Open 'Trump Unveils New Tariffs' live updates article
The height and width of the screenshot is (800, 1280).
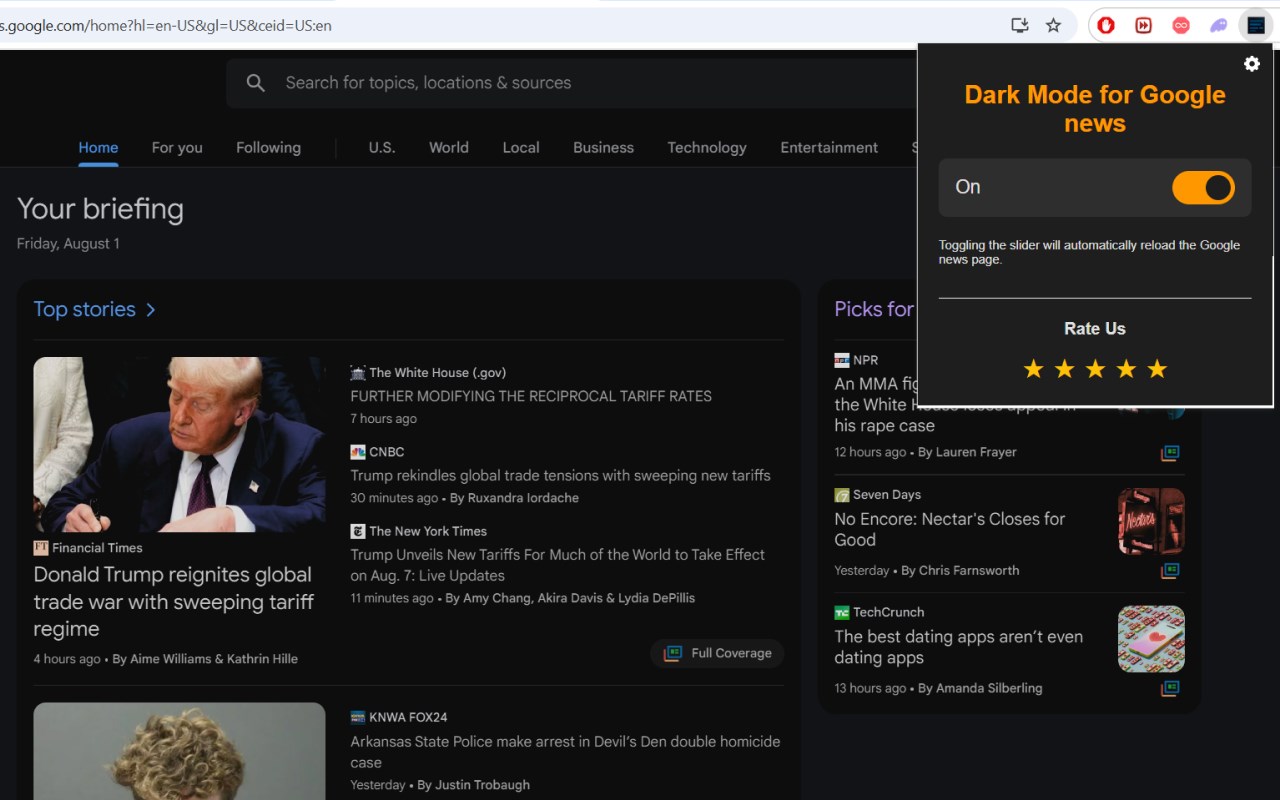[557, 565]
